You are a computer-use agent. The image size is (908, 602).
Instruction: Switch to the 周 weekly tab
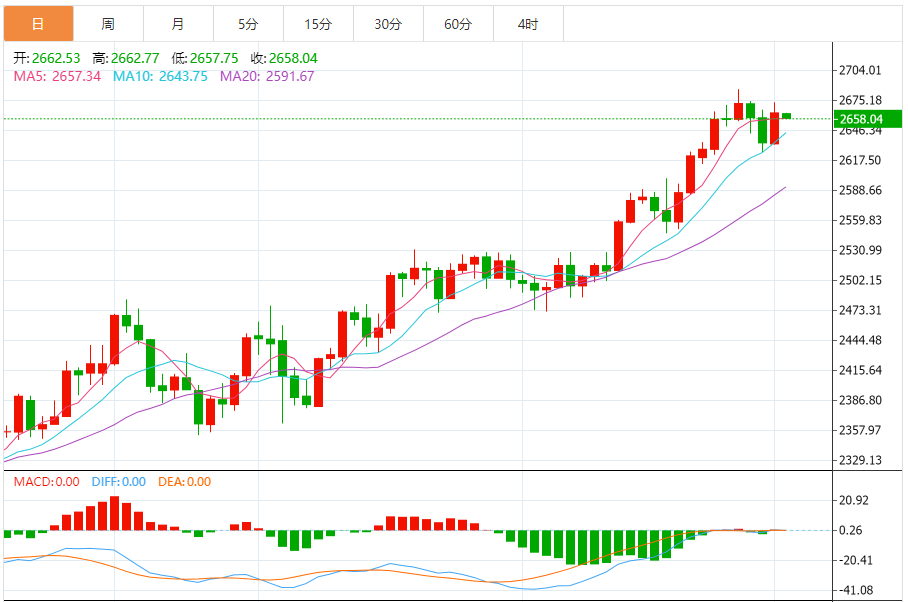pyautogui.click(x=108, y=24)
